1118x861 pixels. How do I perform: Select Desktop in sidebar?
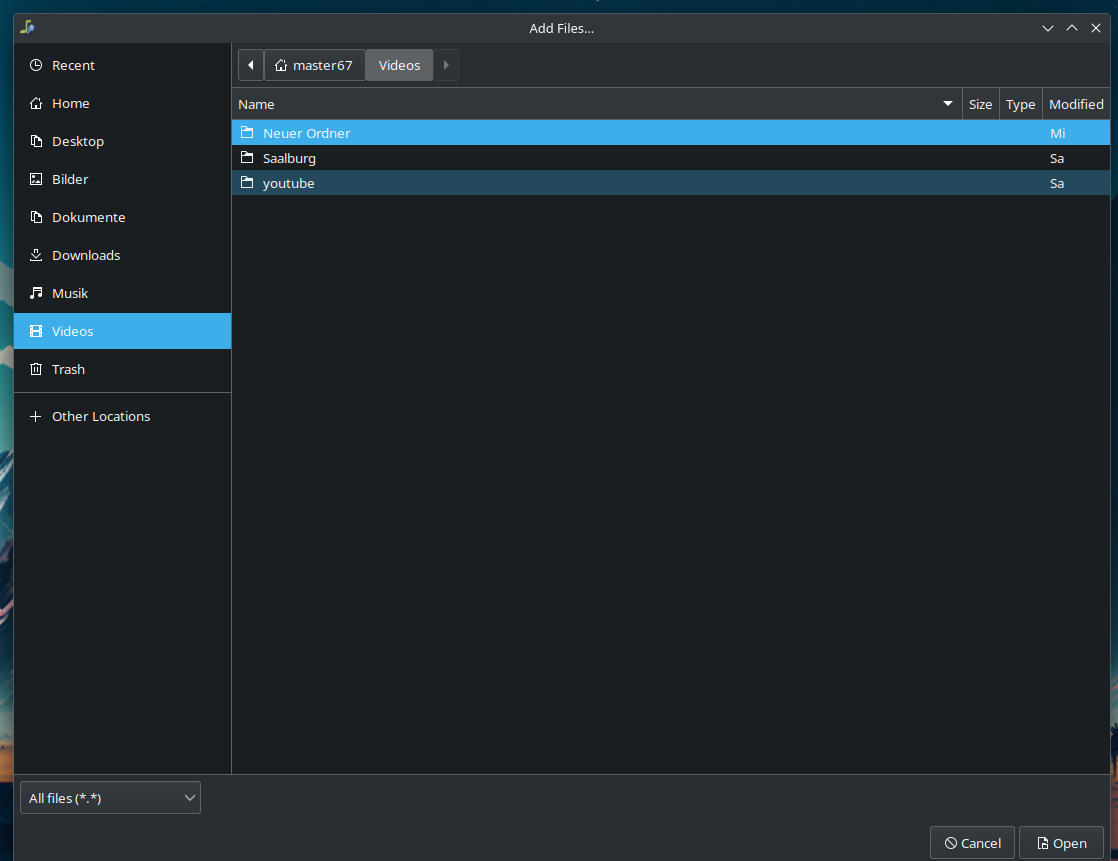(x=122, y=141)
